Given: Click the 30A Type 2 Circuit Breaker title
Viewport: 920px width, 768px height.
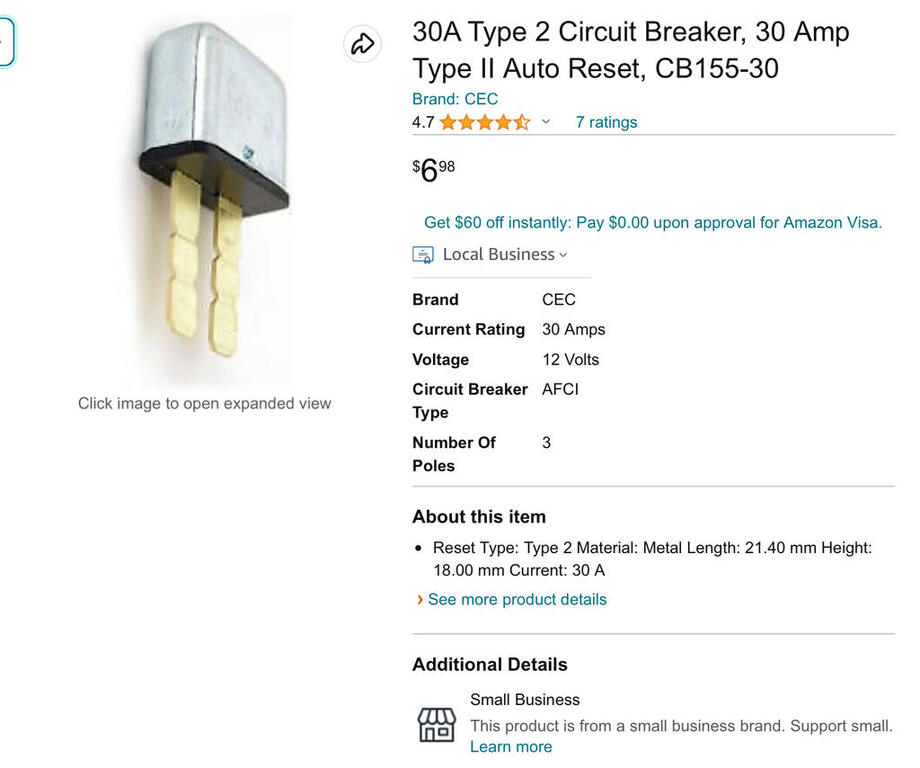Looking at the screenshot, I should click(x=630, y=50).
